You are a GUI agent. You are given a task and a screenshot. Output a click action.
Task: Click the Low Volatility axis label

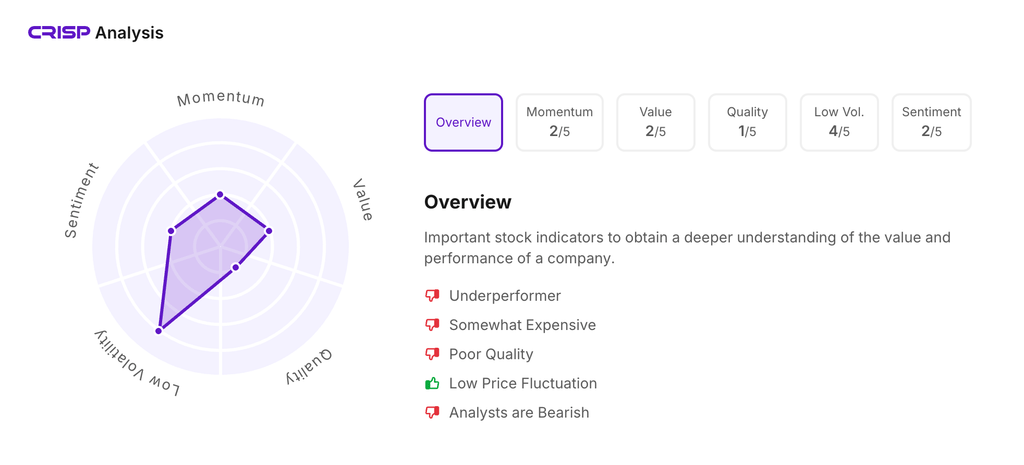pos(137,364)
